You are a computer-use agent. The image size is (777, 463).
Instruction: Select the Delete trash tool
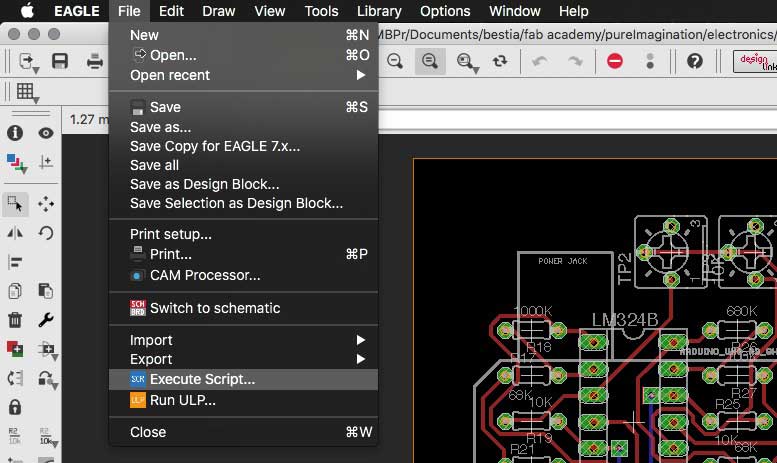(15, 320)
